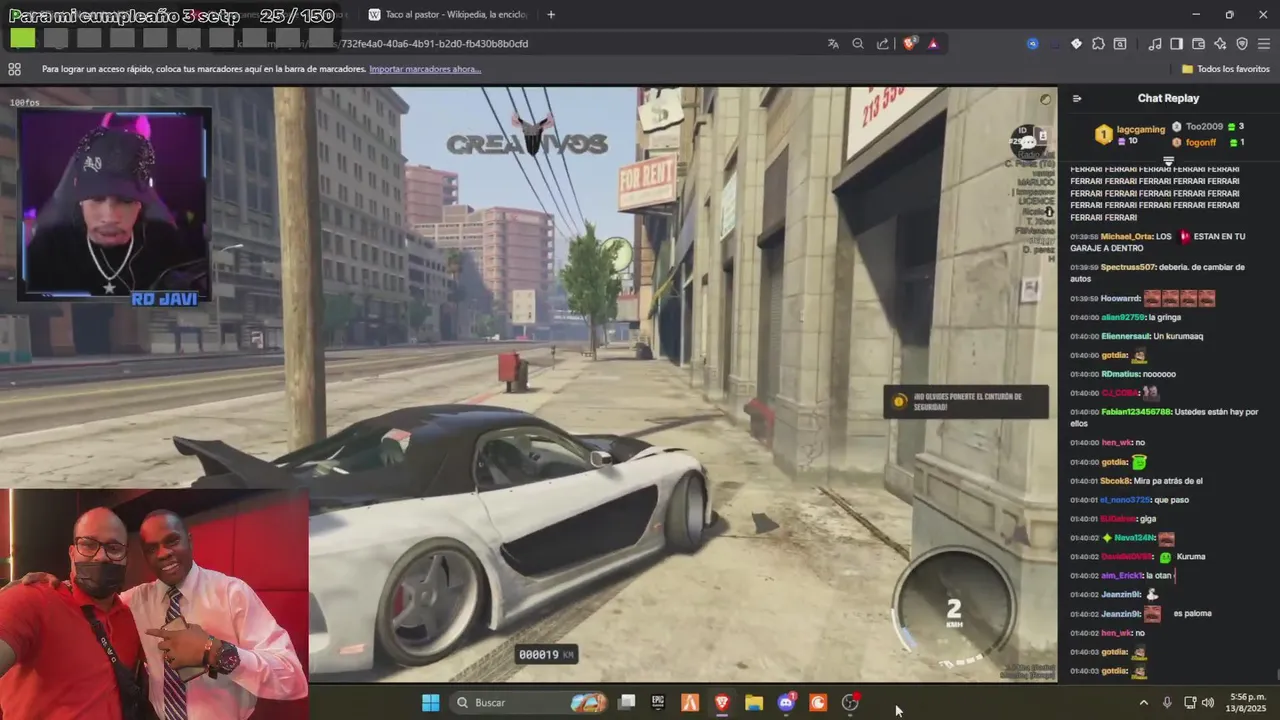Open Discord from the taskbar
This screenshot has height=720, width=1280.
786,703
